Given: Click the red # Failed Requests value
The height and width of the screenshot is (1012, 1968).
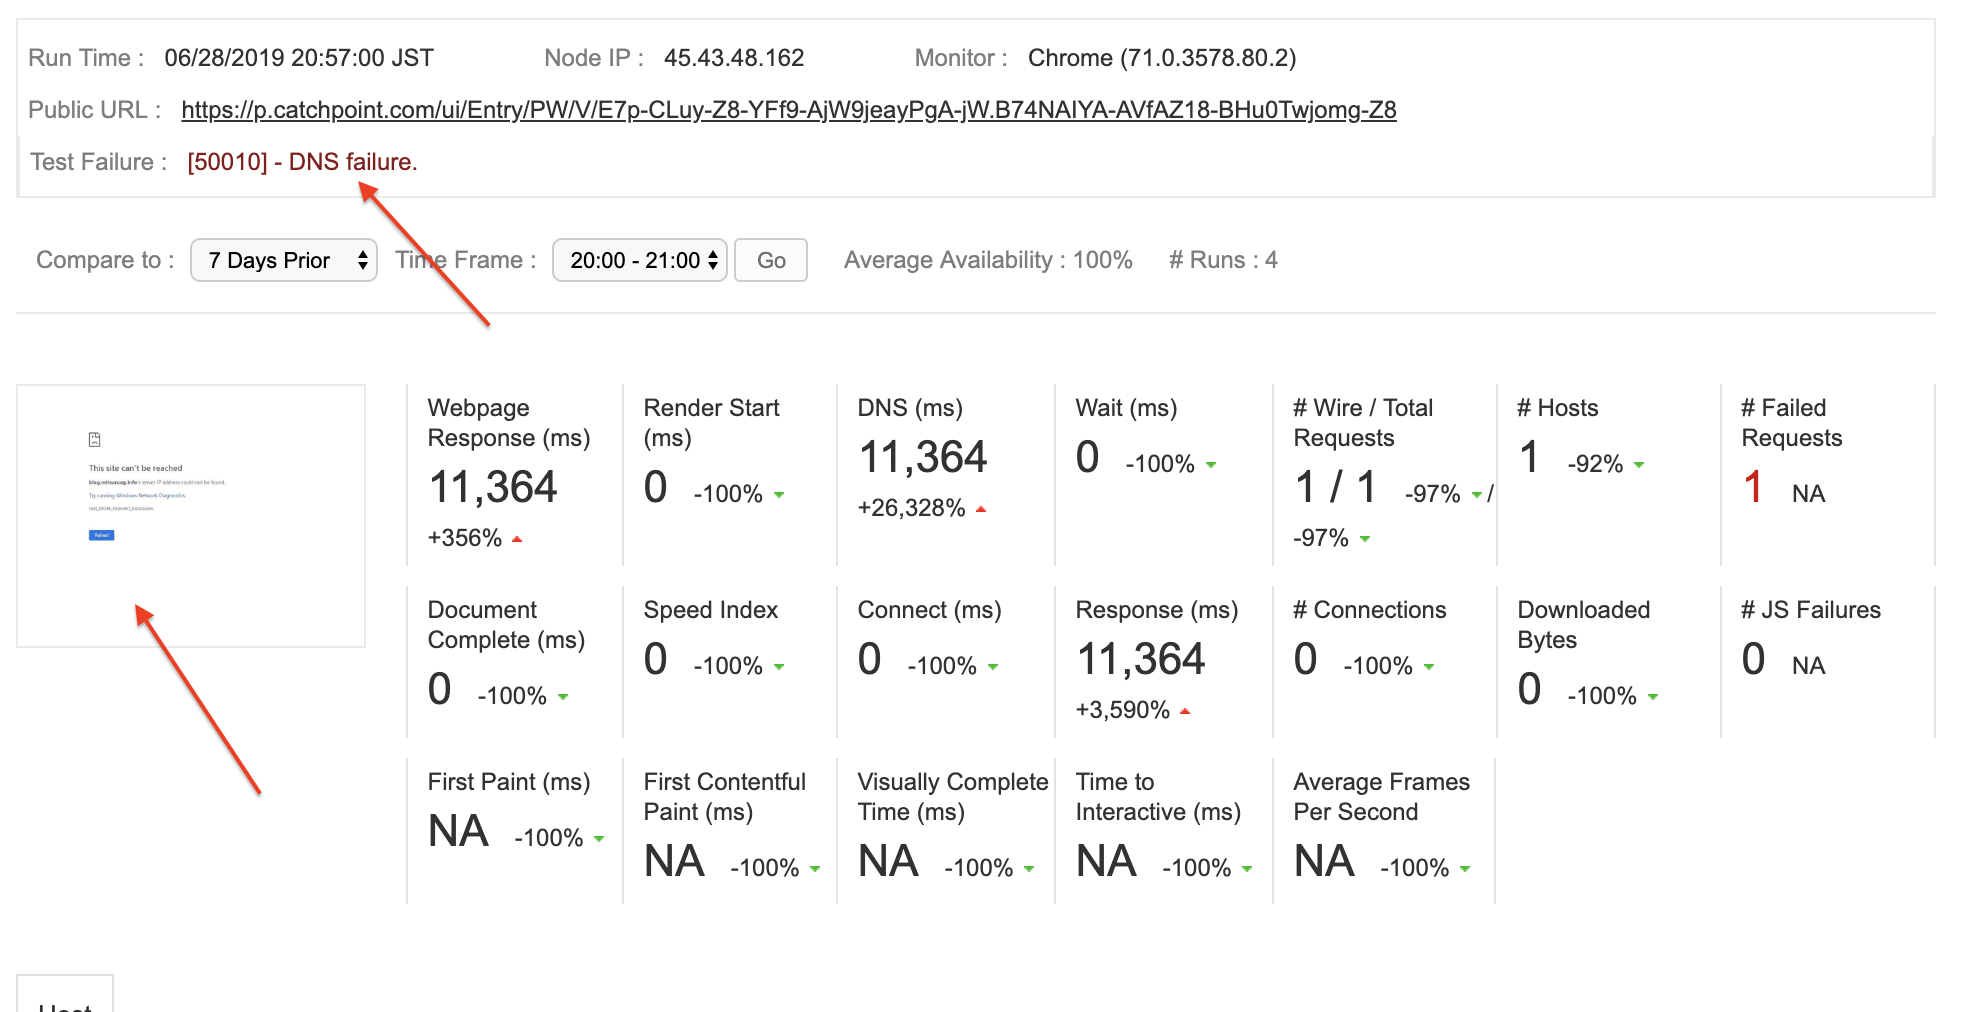Looking at the screenshot, I should point(1752,488).
